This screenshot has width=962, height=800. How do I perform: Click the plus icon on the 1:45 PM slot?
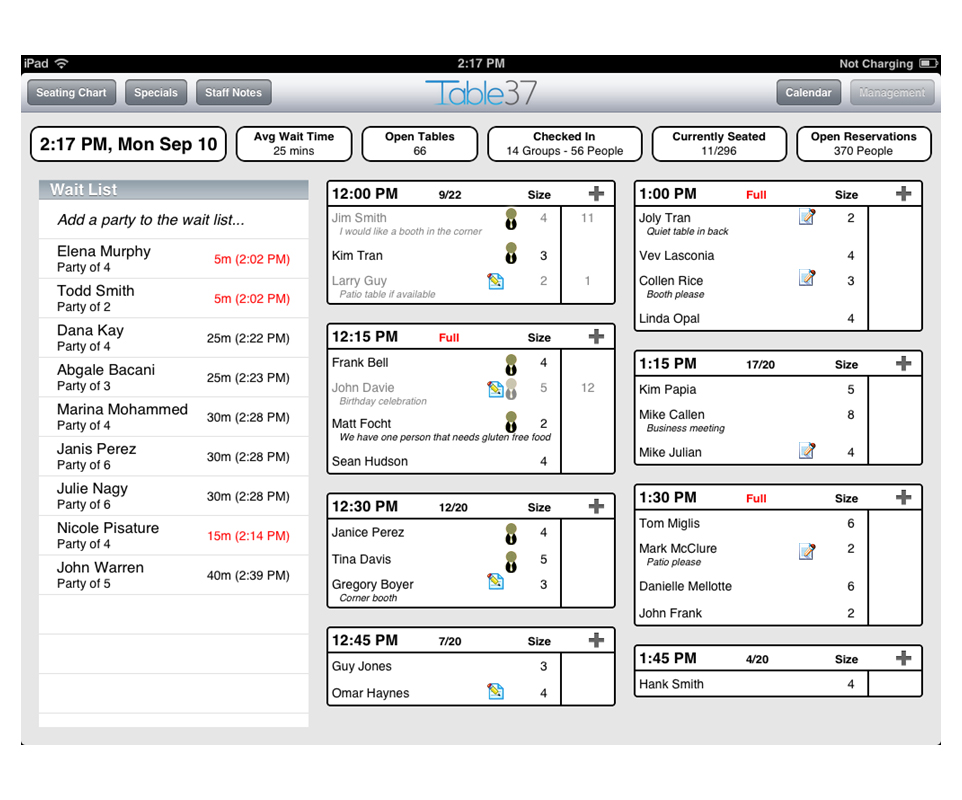[x=903, y=658]
